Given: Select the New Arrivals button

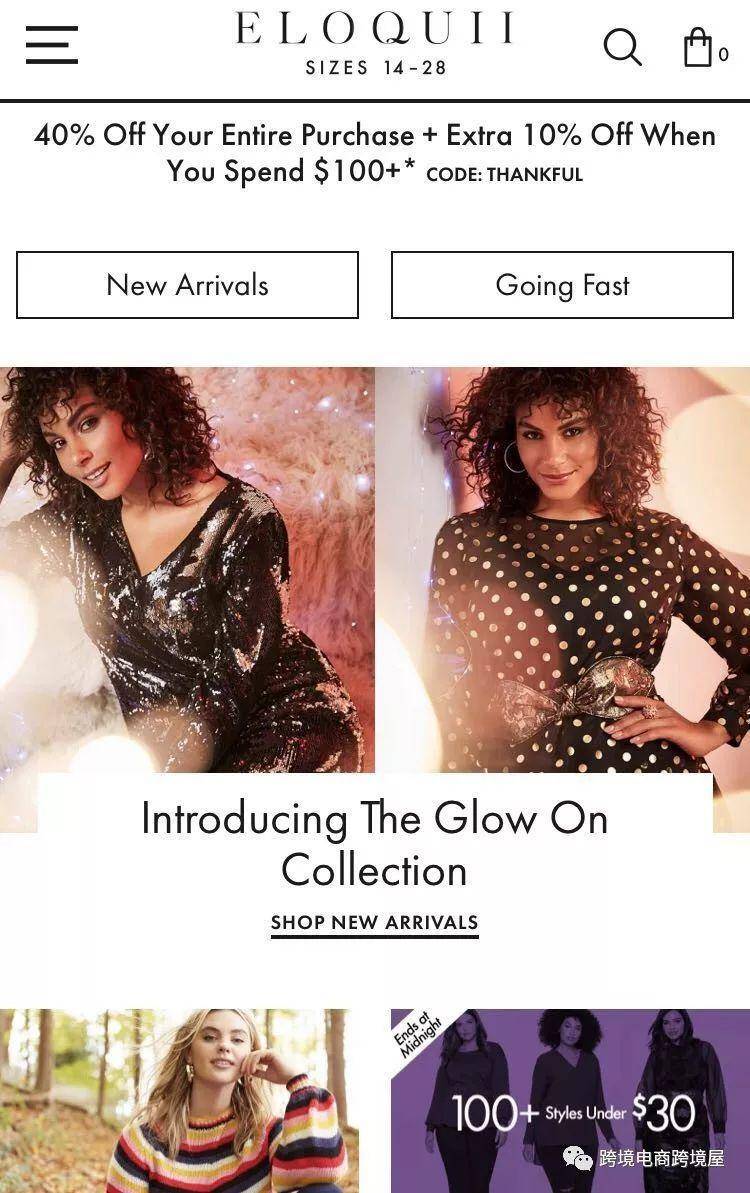Looking at the screenshot, I should pyautogui.click(x=187, y=285).
